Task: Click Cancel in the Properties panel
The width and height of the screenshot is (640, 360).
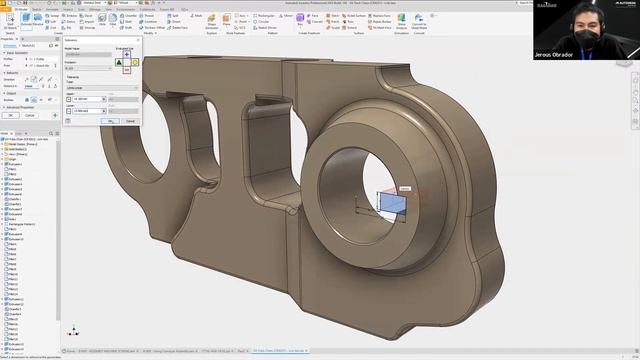Action: tap(30, 116)
